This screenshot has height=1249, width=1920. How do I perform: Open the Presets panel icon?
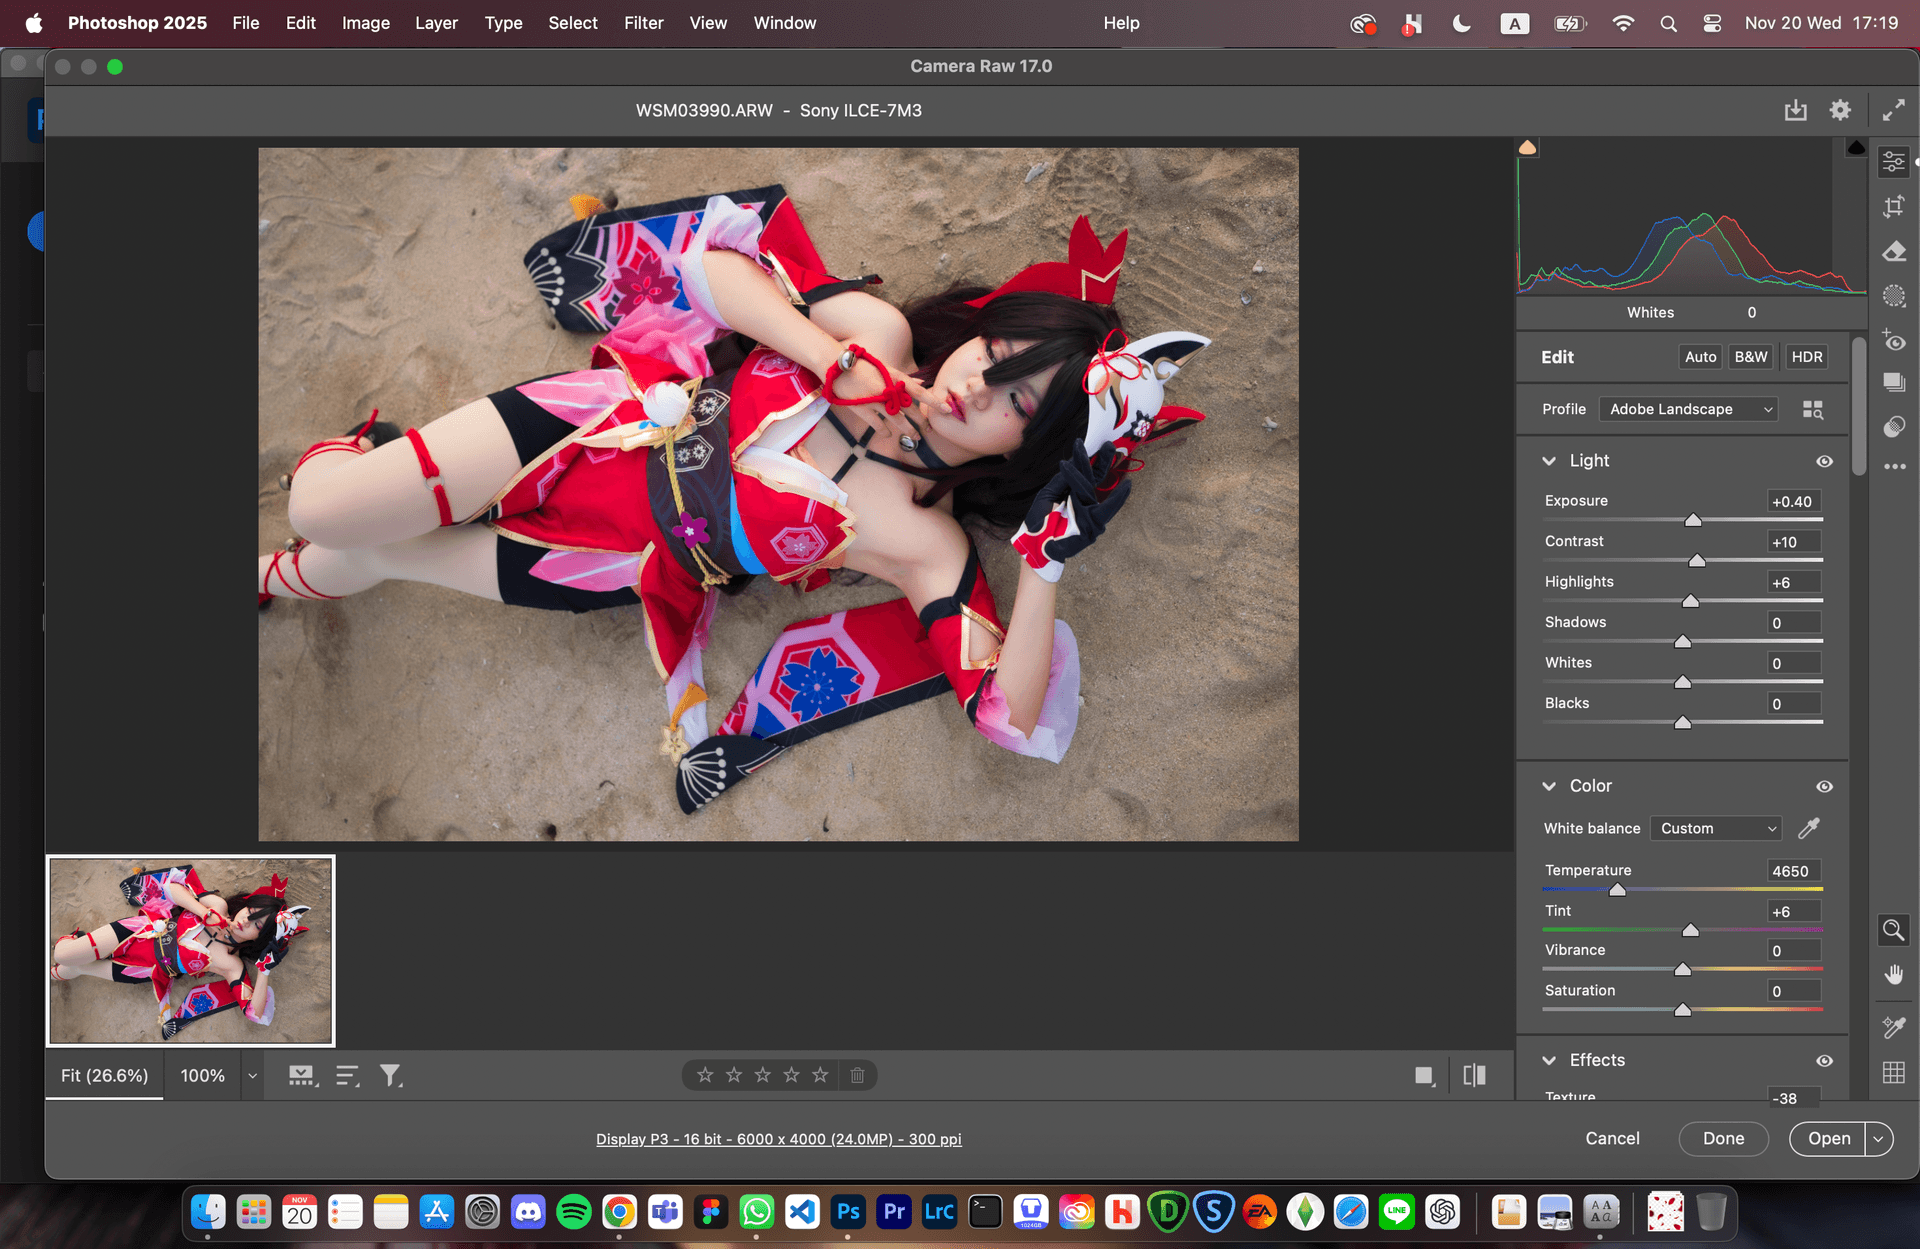pos(1894,427)
